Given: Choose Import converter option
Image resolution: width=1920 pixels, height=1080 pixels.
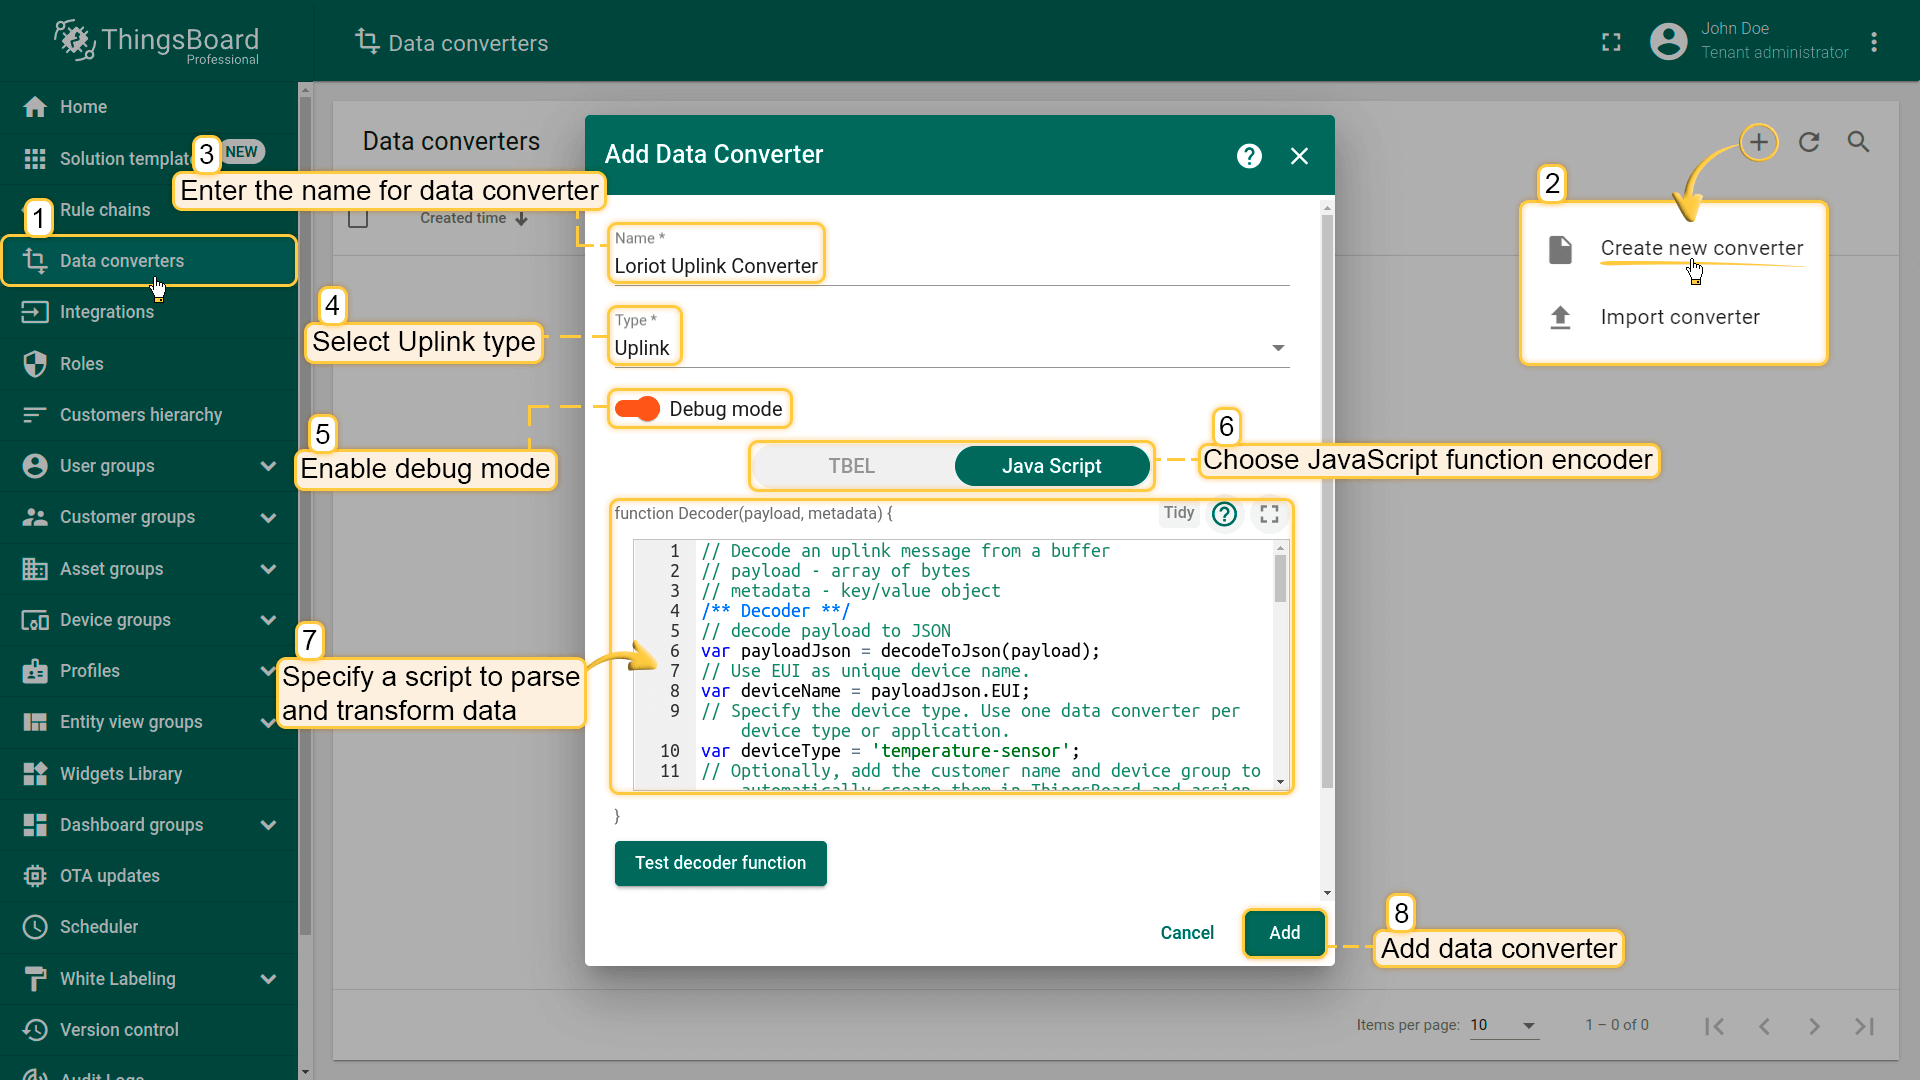Looking at the screenshot, I should click(x=1674, y=317).
